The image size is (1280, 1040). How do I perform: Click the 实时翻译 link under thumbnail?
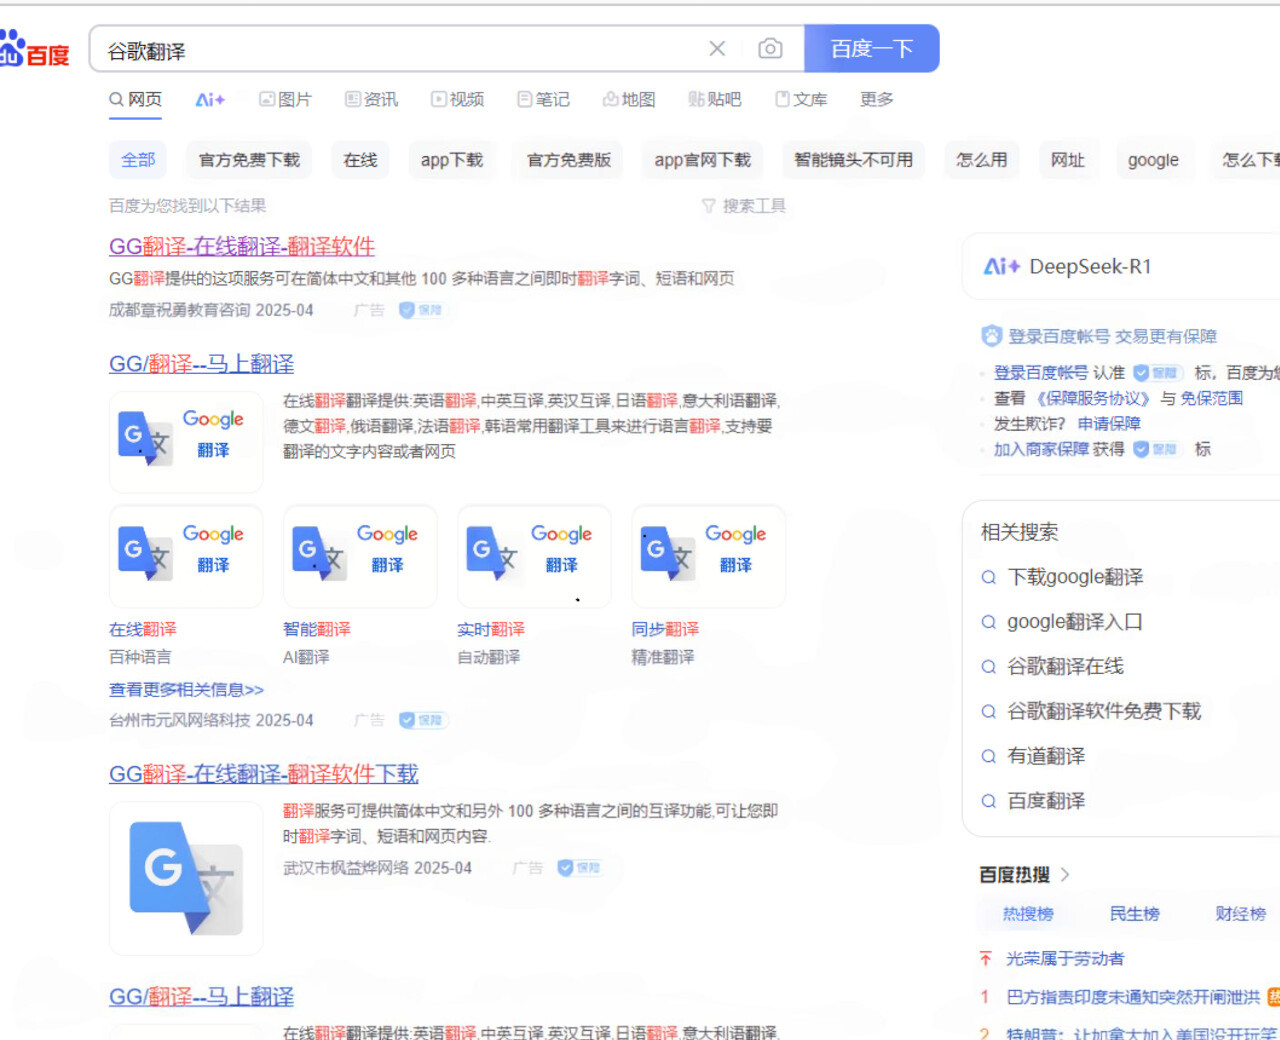[491, 629]
